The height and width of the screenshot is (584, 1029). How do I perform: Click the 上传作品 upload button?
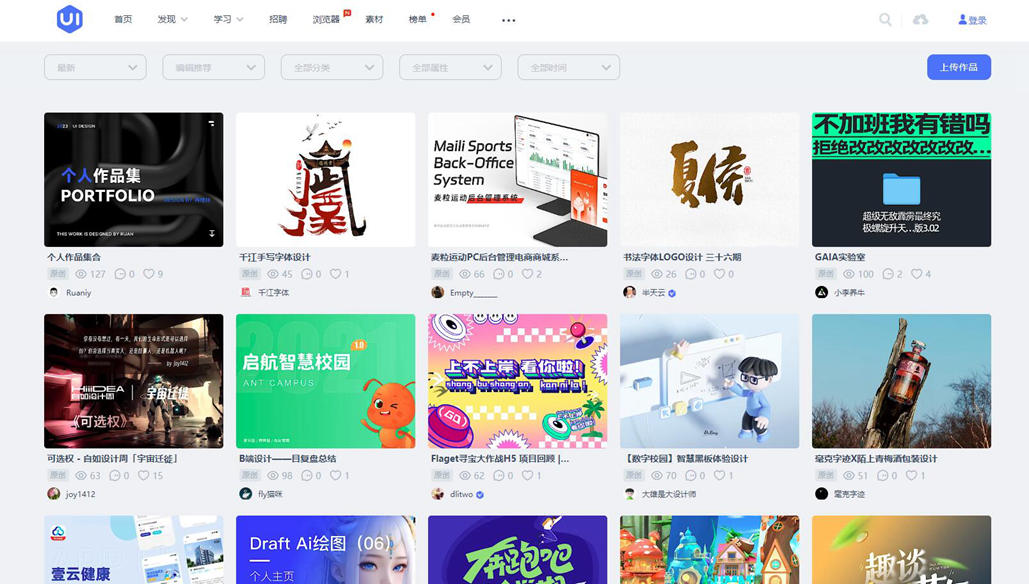coord(959,68)
